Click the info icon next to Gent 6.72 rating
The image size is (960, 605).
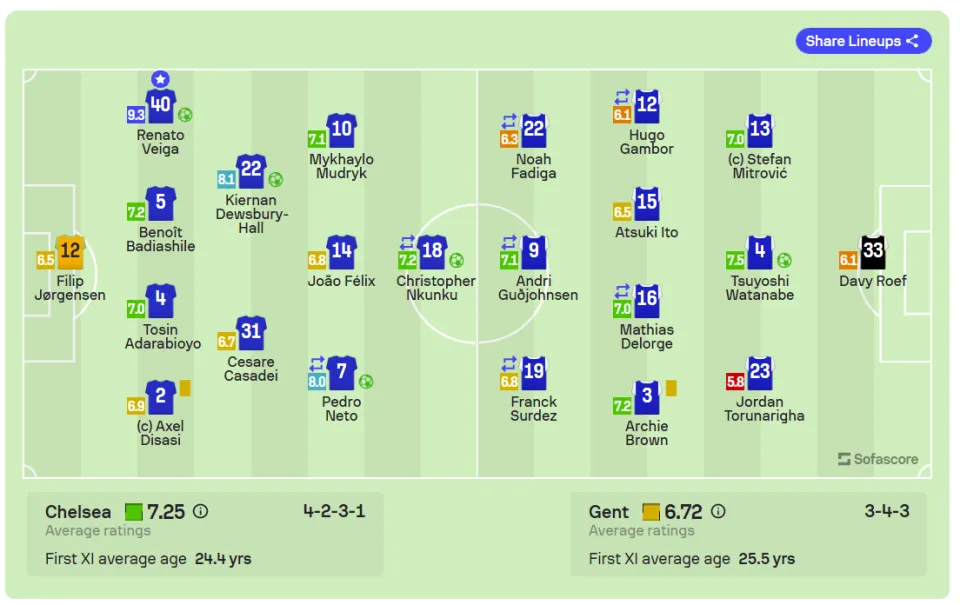718,511
